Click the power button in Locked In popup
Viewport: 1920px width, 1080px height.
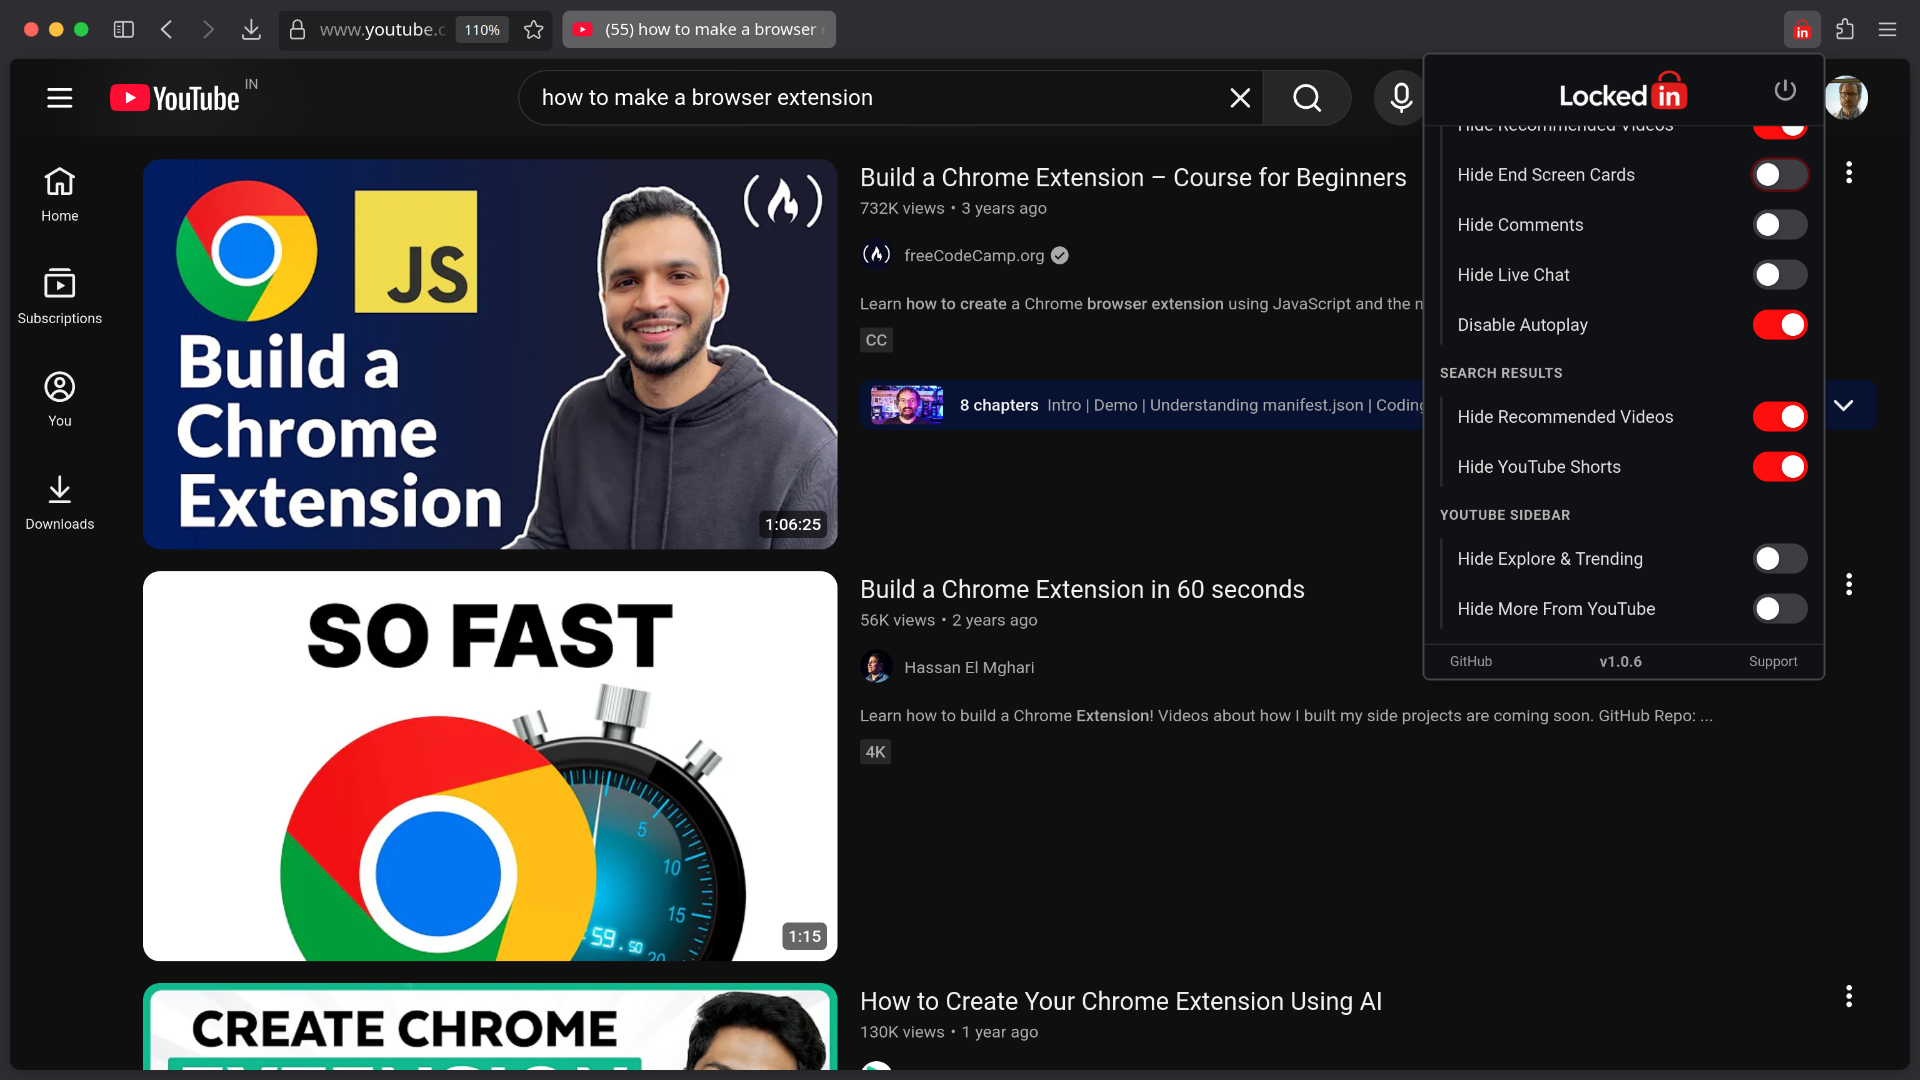pos(1786,90)
